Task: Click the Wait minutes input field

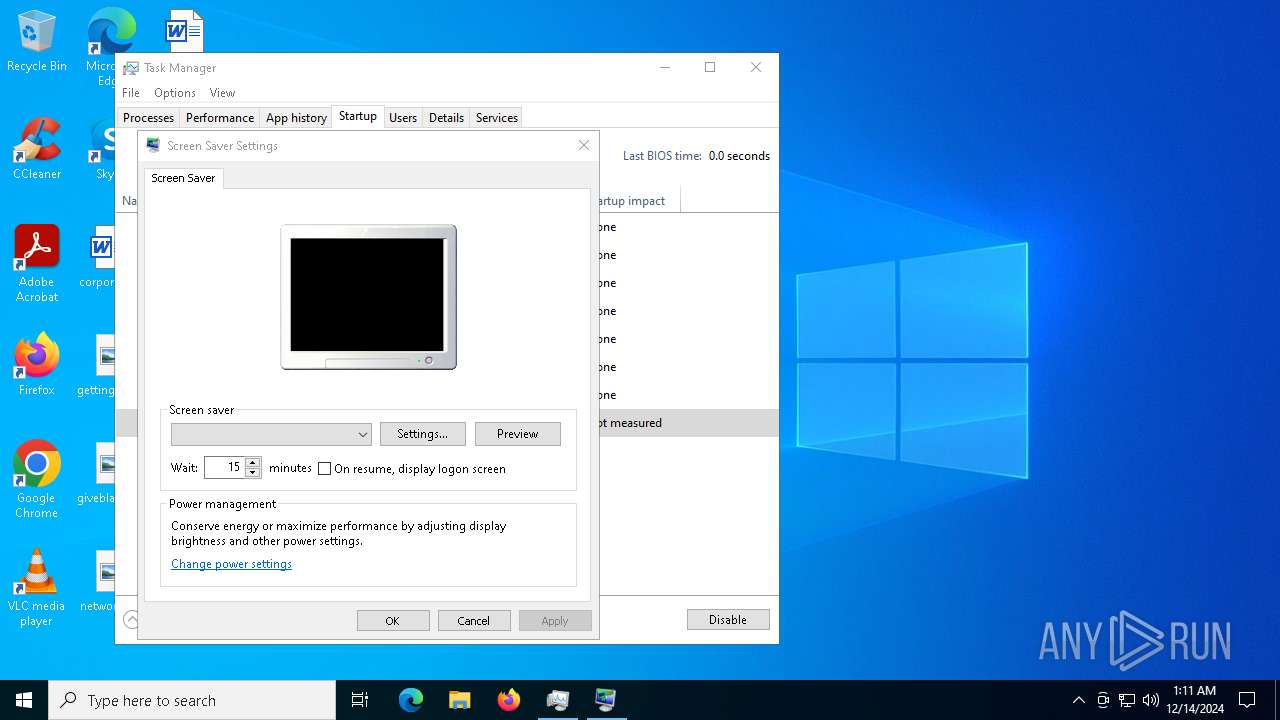Action: [x=225, y=467]
